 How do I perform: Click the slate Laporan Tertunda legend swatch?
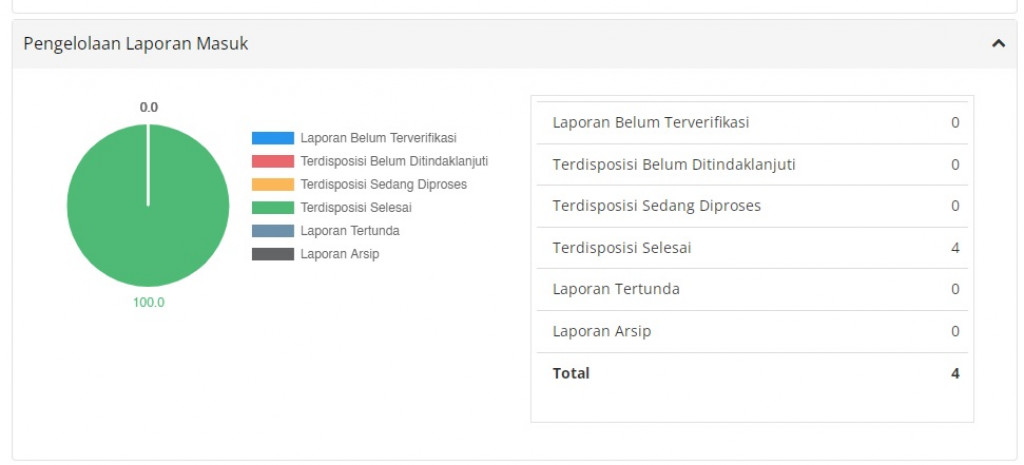coord(273,231)
